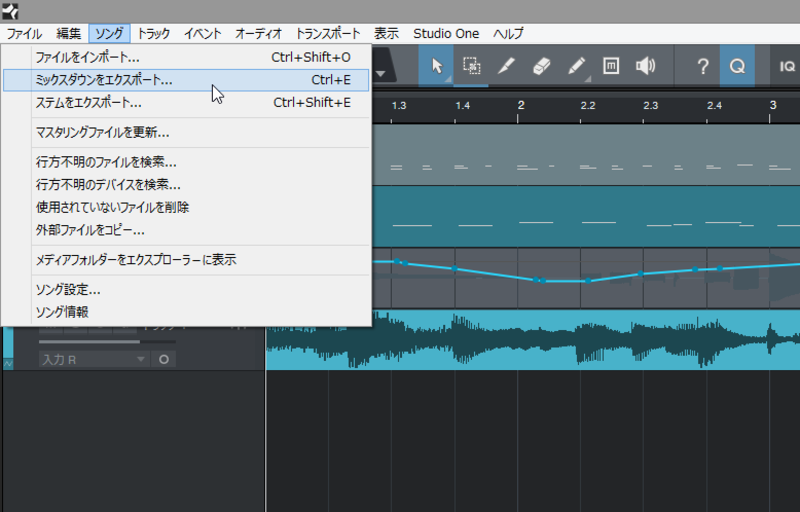Open the 表示 menu
Image resolution: width=800 pixels, height=512 pixels.
tap(386, 34)
